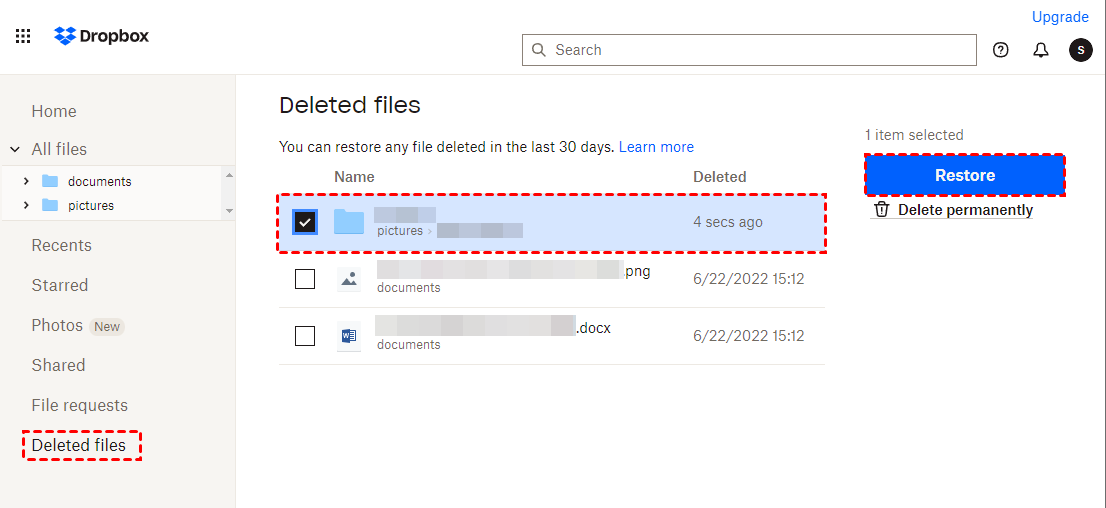The width and height of the screenshot is (1106, 508).
Task: Open the app grid launcher icon
Action: pyautogui.click(x=23, y=36)
